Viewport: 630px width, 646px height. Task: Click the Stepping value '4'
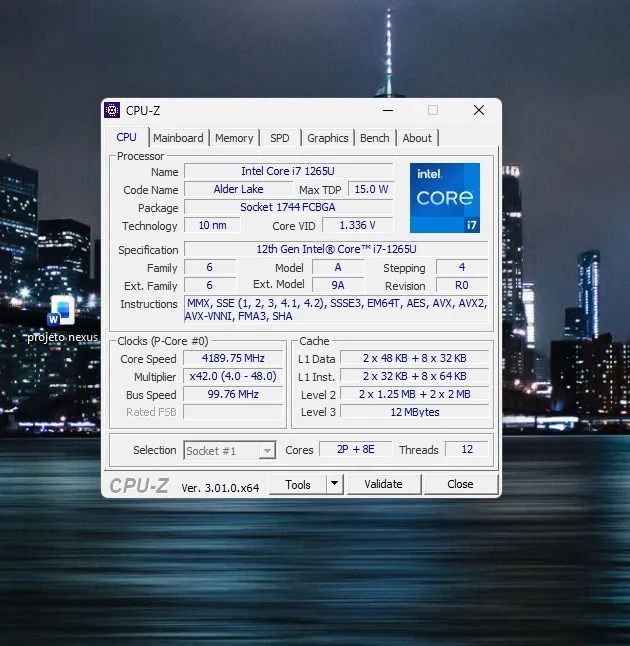coord(462,267)
